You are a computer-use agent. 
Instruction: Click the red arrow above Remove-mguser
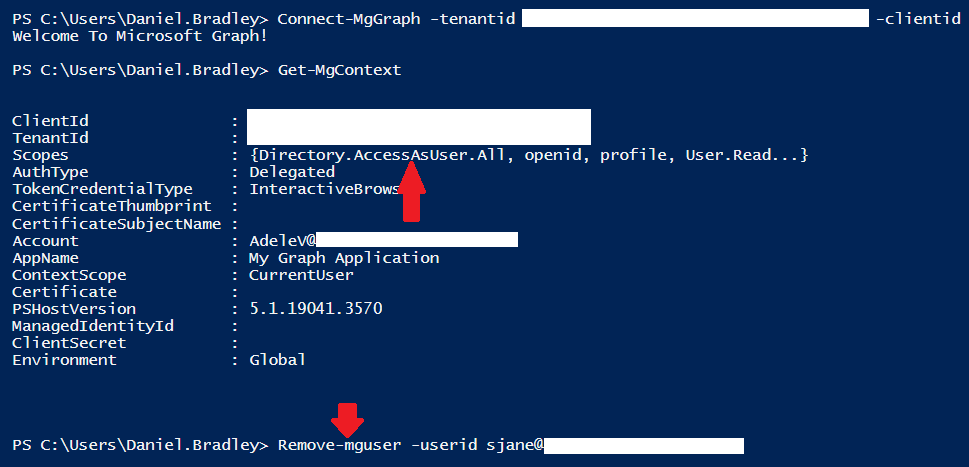pyautogui.click(x=347, y=419)
